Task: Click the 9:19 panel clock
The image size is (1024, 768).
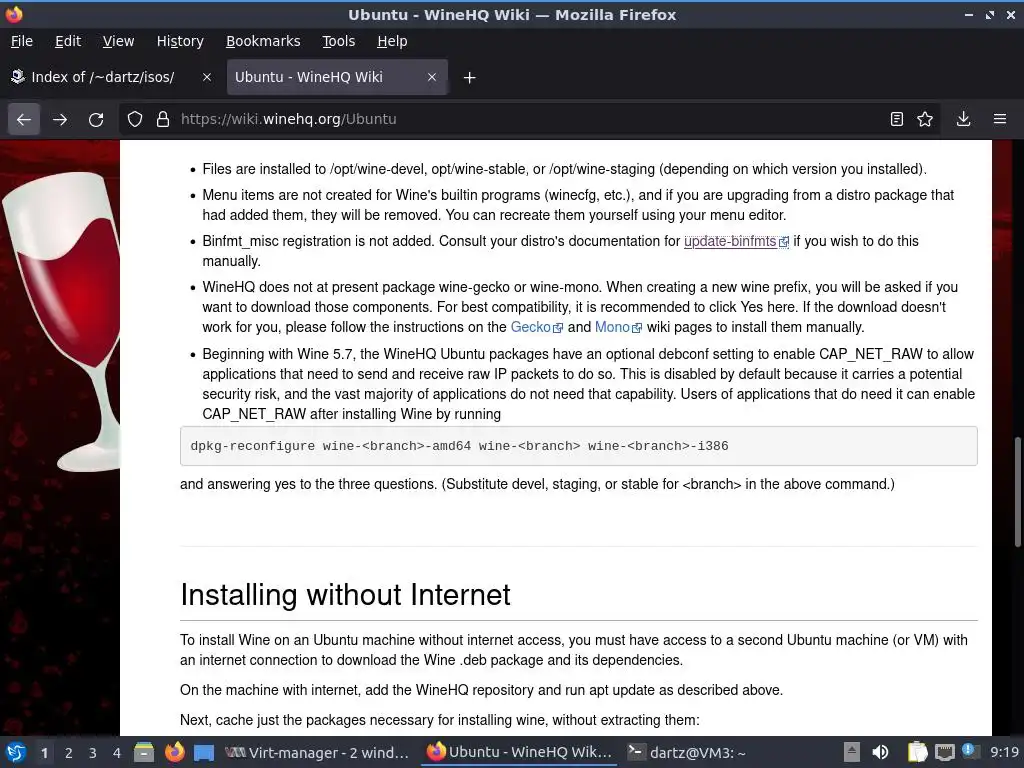Action: pyautogui.click(x=1004, y=752)
